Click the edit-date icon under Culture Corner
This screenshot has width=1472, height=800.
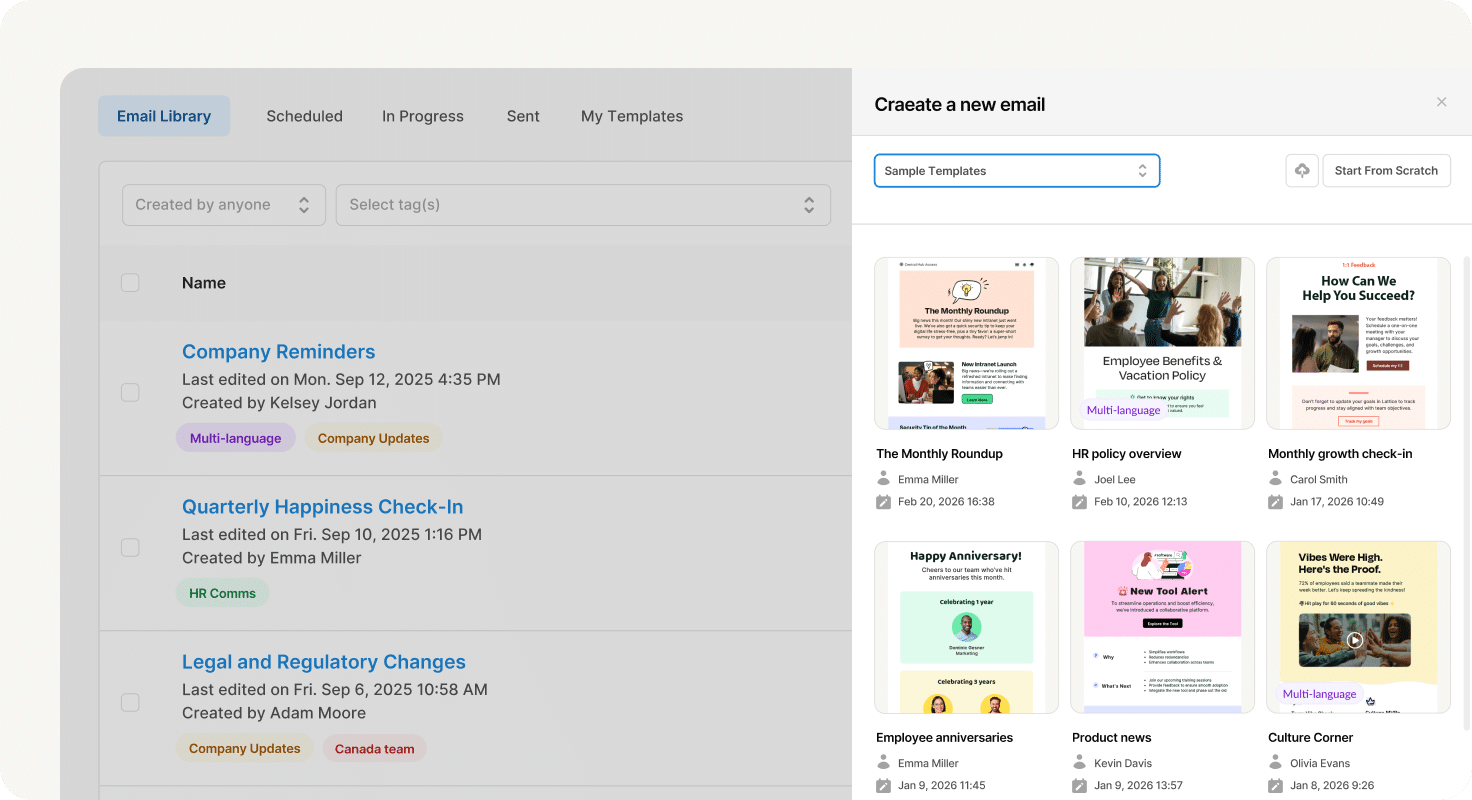pos(1275,785)
